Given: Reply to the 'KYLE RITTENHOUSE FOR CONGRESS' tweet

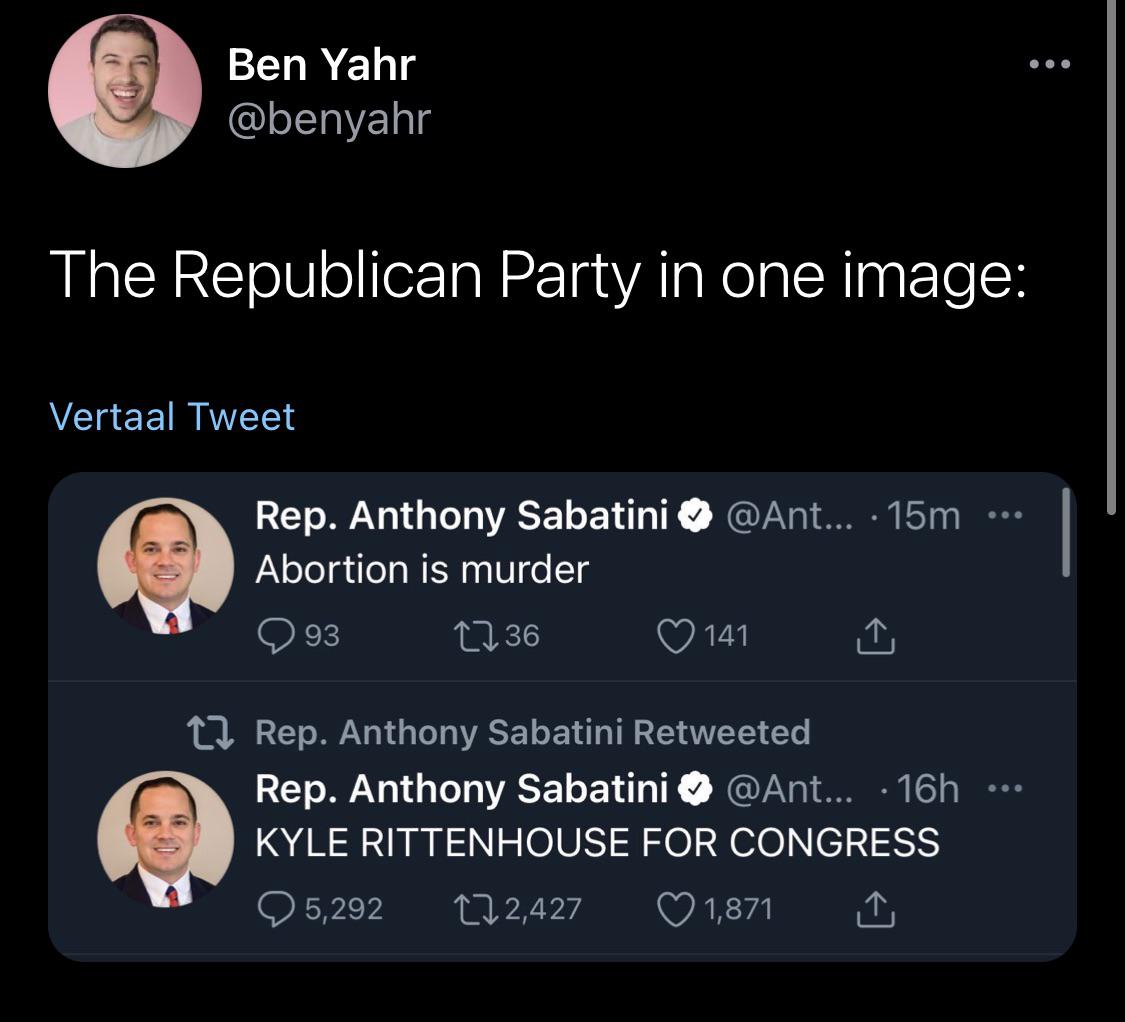Looking at the screenshot, I should 272,908.
